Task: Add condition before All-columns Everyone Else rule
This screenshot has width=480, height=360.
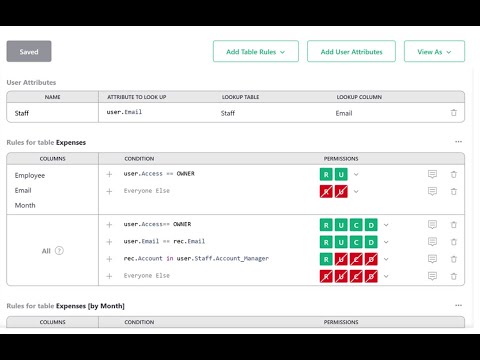Action: (x=109, y=276)
